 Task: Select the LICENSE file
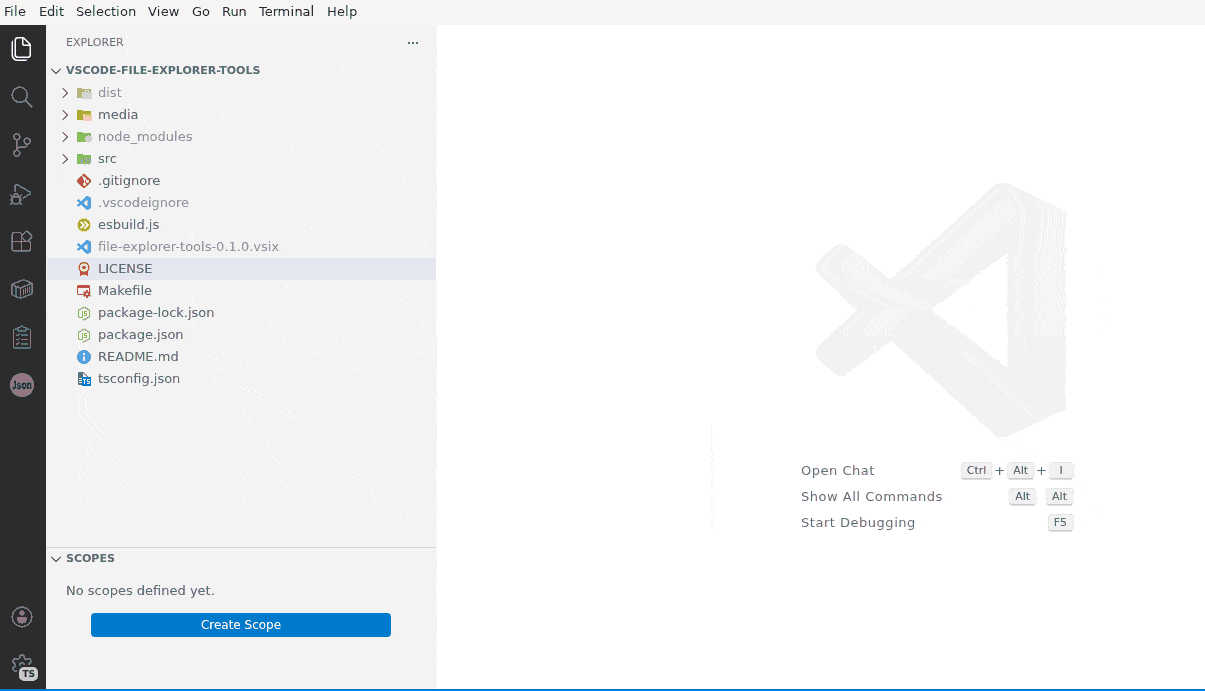125,268
